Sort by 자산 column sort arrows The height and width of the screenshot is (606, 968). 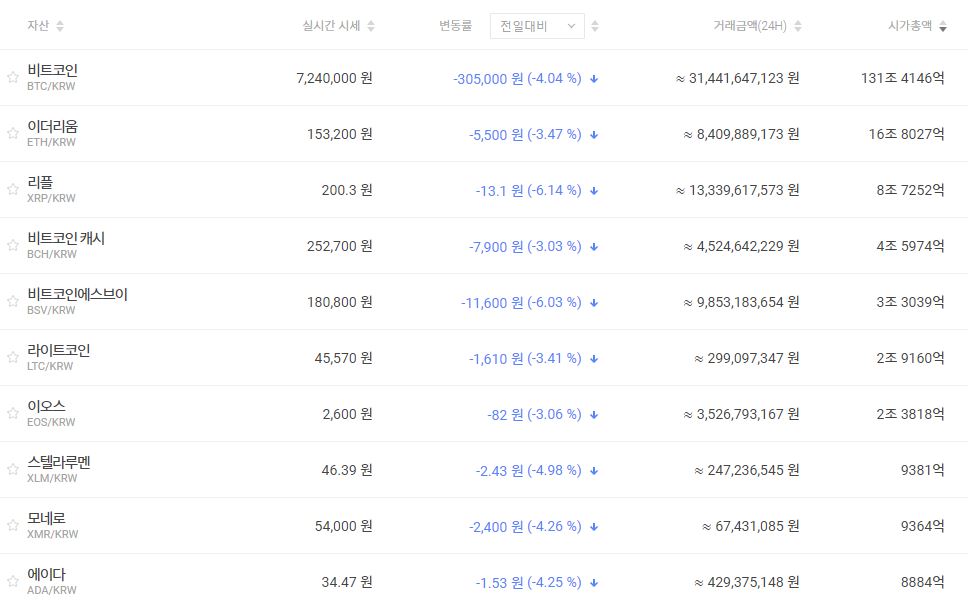tap(59, 26)
